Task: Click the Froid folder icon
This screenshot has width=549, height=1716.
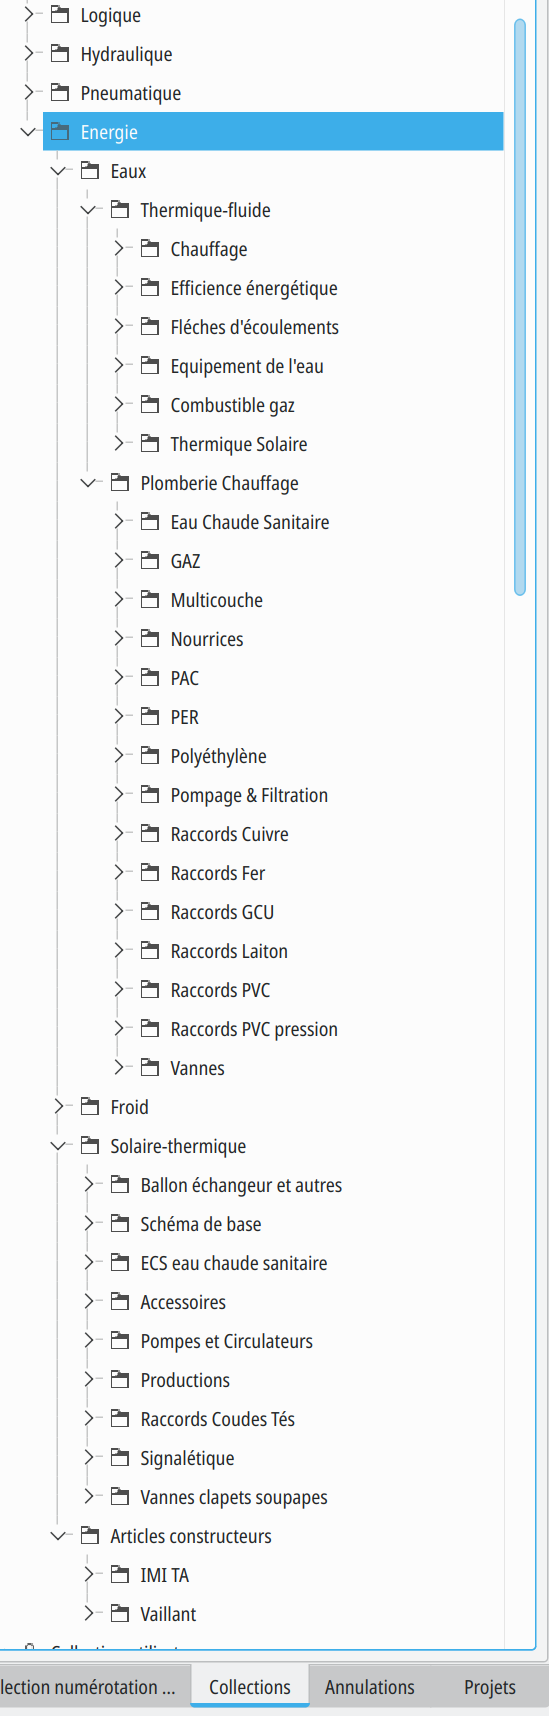Action: [90, 1107]
